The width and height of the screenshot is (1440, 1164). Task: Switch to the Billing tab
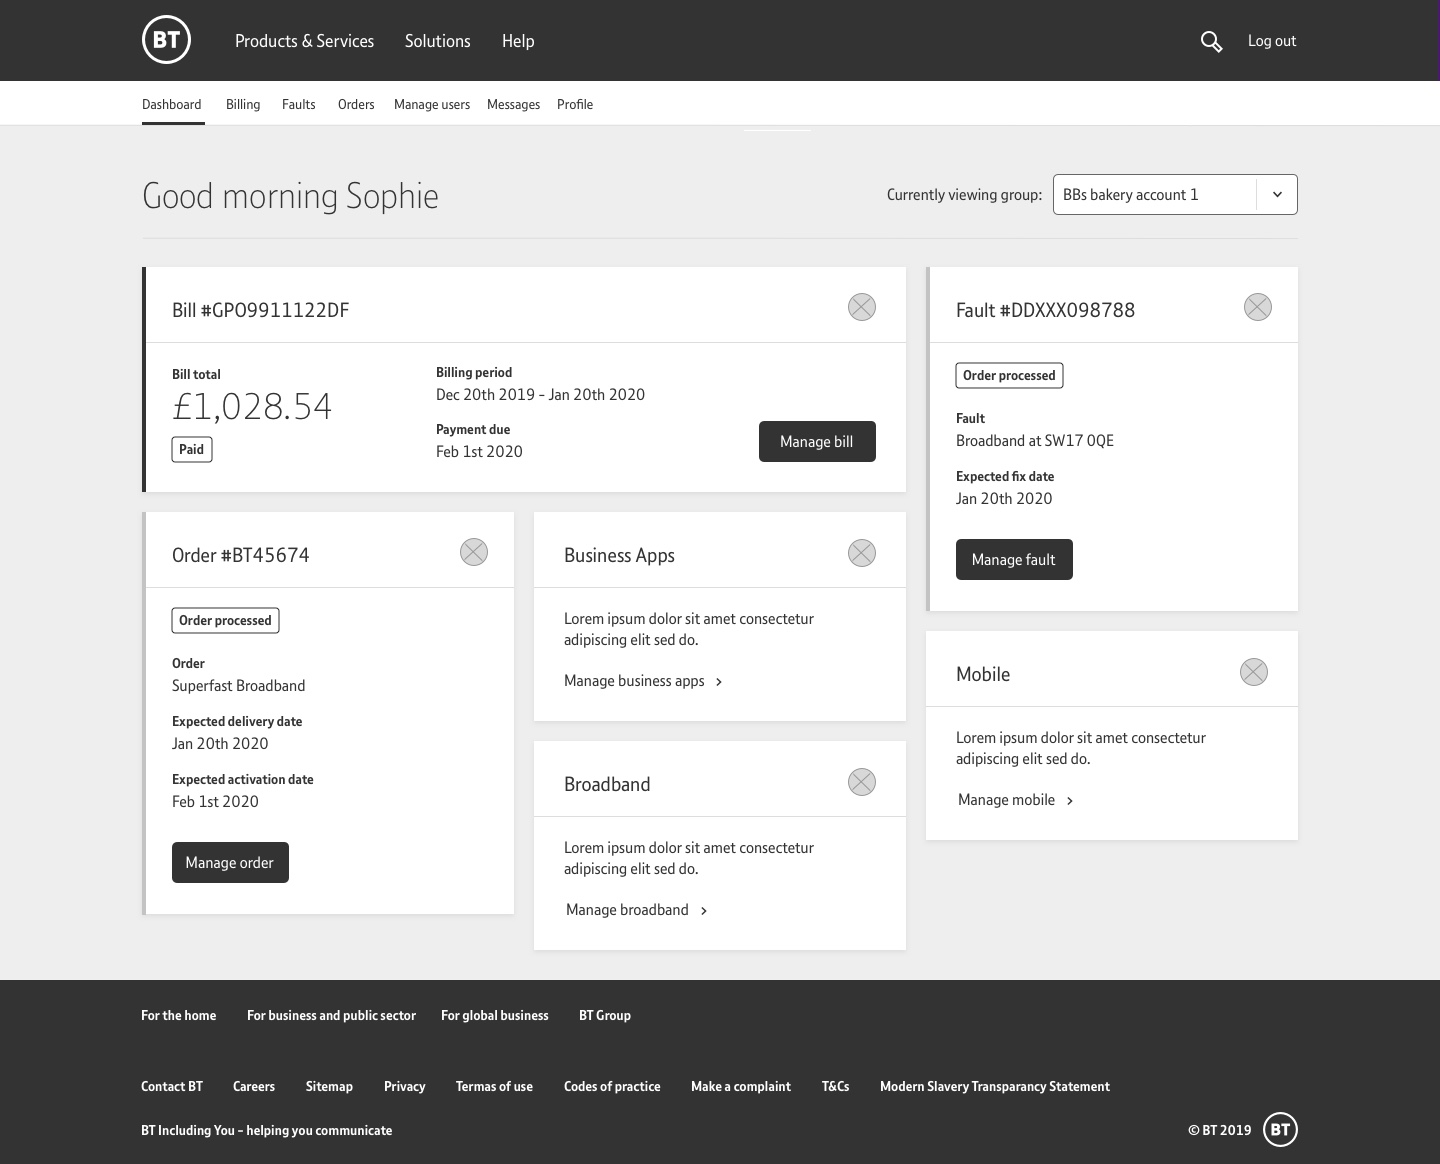coord(243,104)
